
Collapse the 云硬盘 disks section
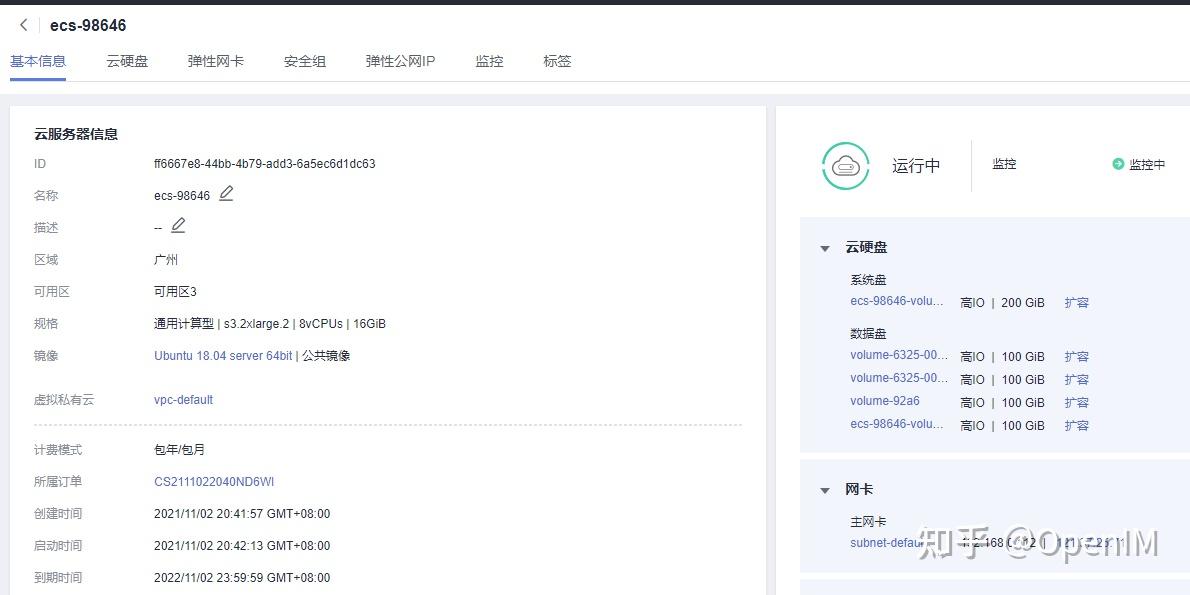[x=825, y=247]
